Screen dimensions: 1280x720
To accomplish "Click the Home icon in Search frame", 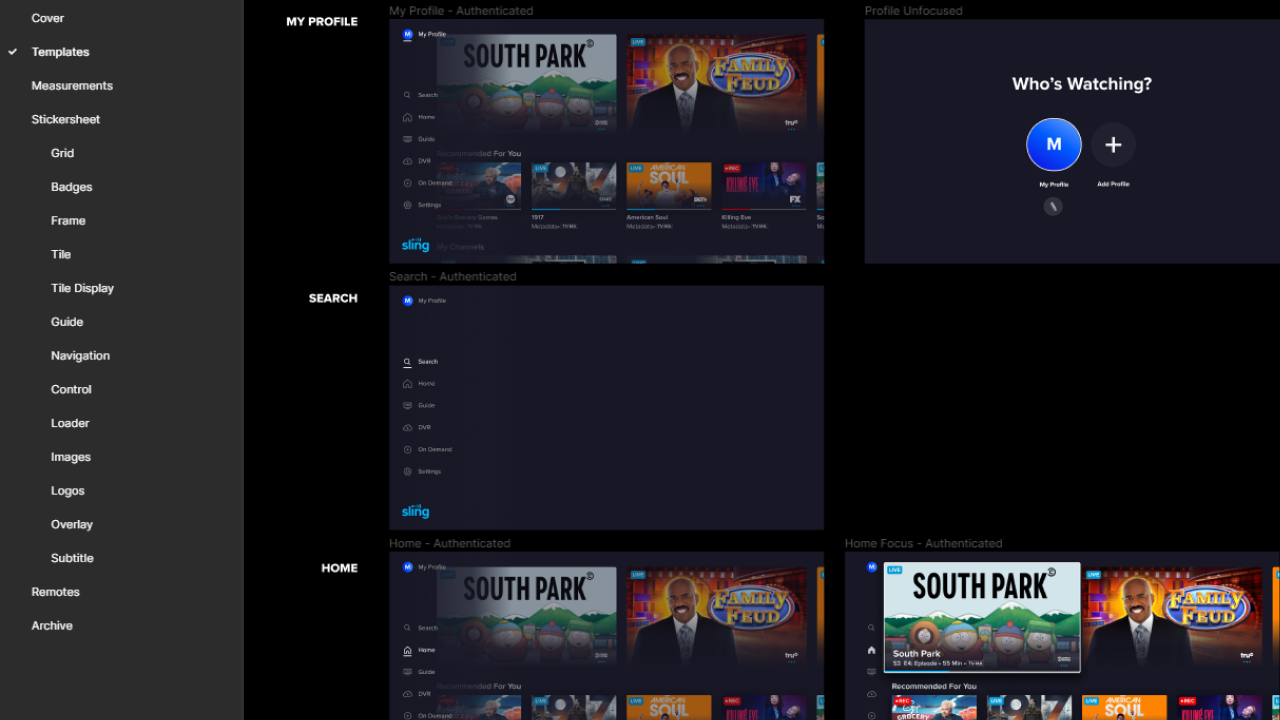I will (x=407, y=384).
